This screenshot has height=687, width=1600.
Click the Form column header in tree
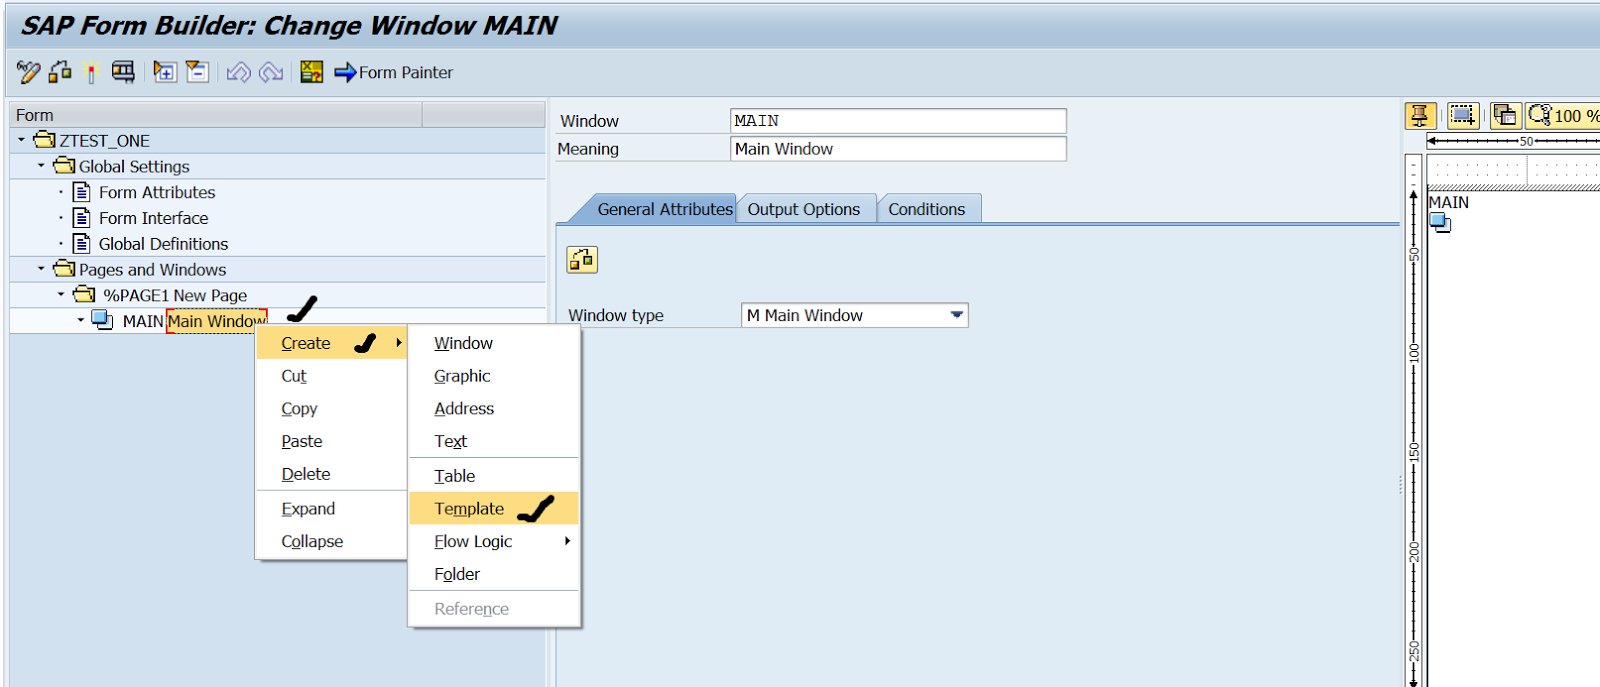pos(216,115)
